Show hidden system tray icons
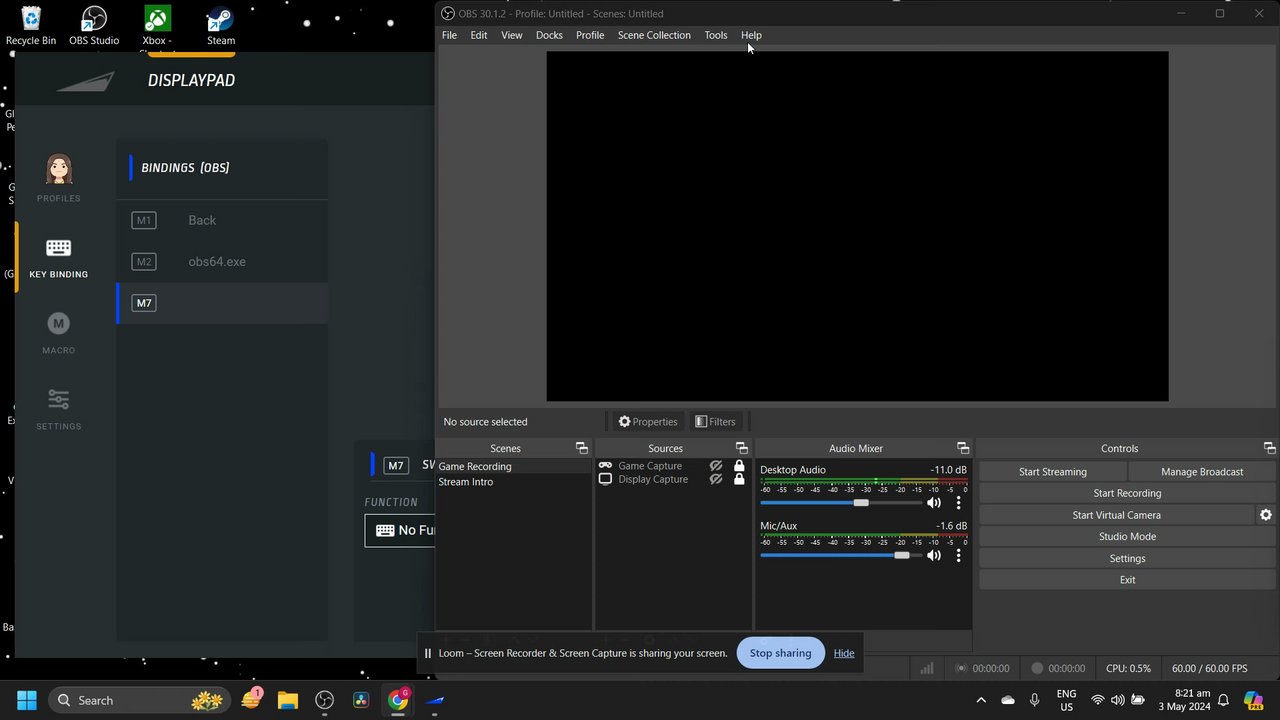 click(981, 700)
